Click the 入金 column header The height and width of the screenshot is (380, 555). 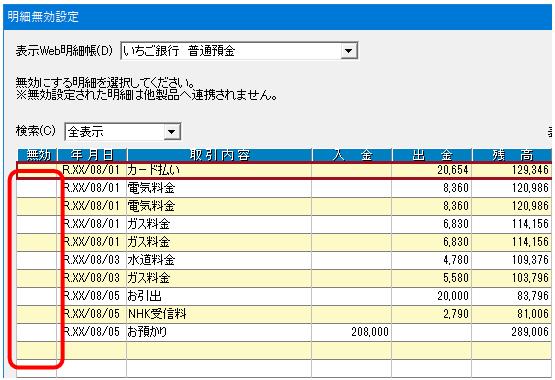(352, 155)
